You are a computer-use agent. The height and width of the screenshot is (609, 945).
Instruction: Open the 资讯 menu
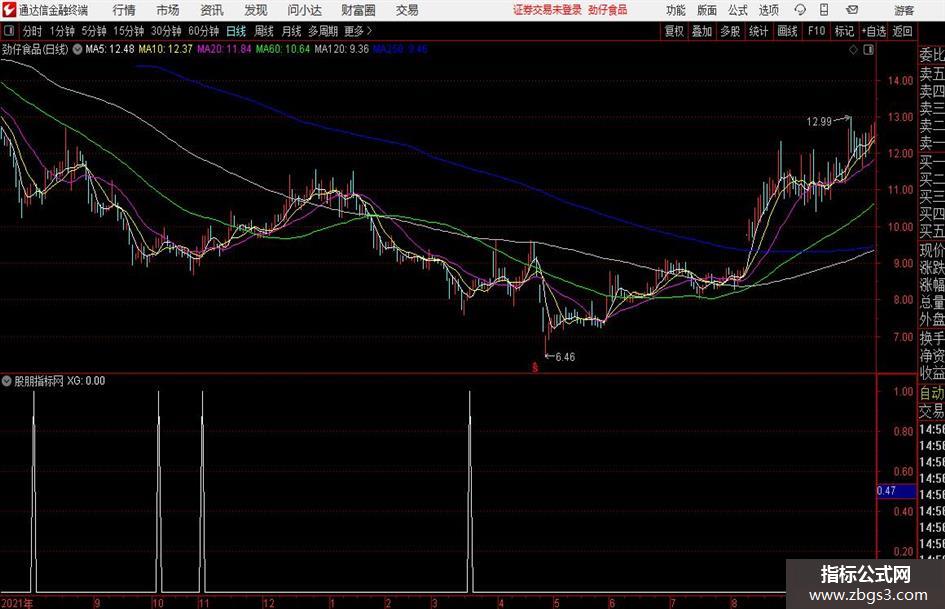click(212, 10)
